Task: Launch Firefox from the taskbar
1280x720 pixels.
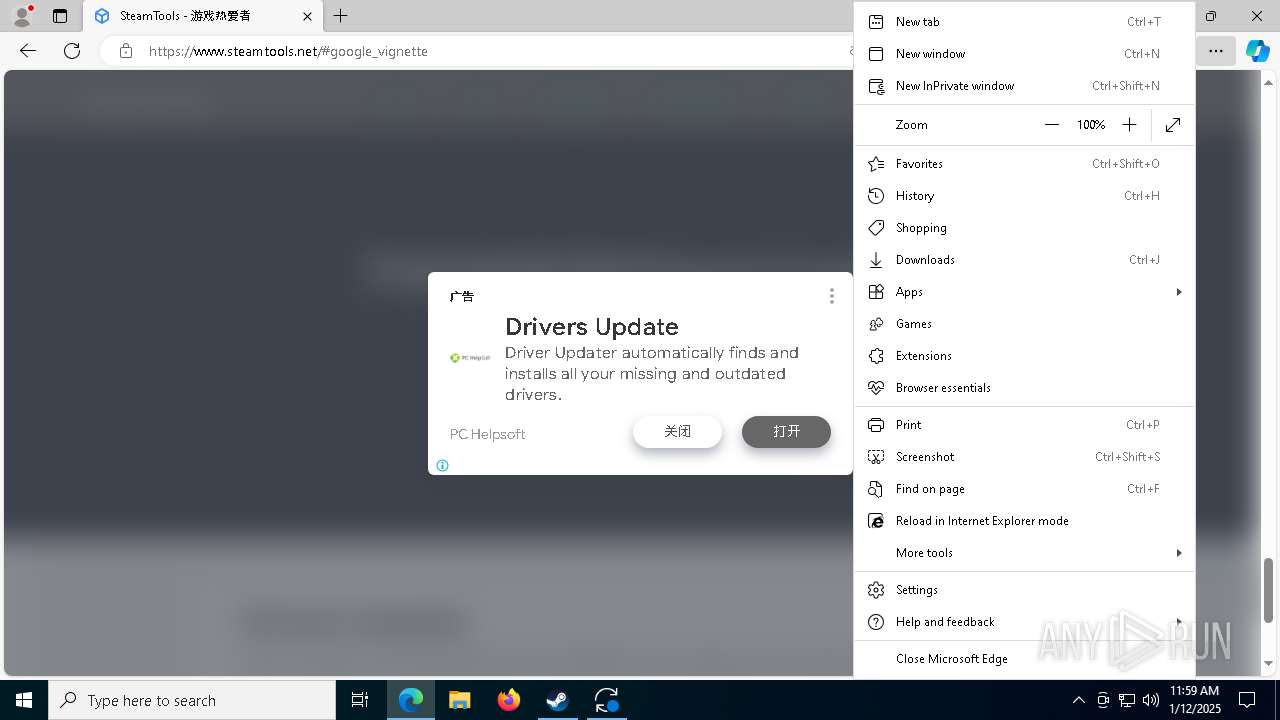Action: pos(509,700)
